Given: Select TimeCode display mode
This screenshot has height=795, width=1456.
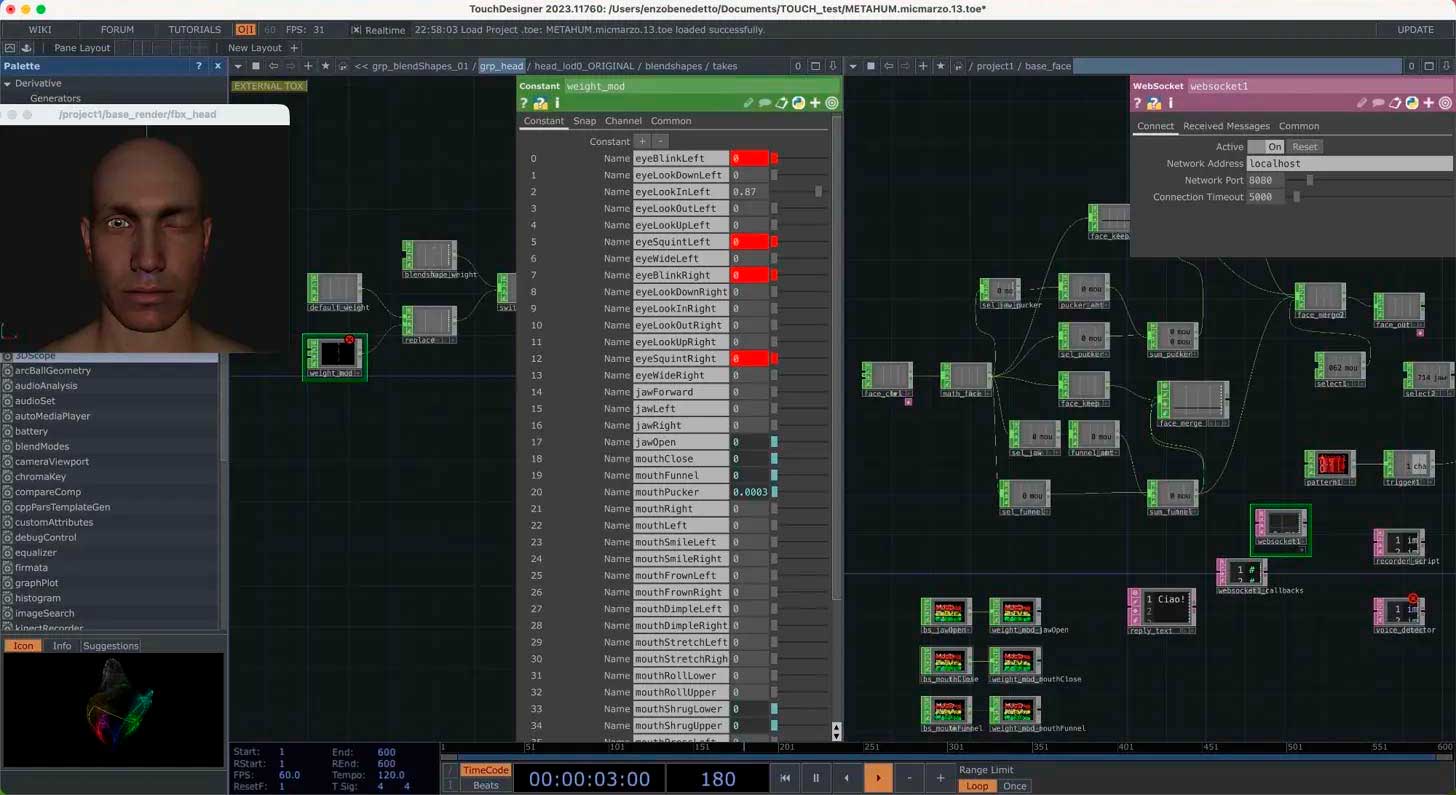Looking at the screenshot, I should [486, 770].
